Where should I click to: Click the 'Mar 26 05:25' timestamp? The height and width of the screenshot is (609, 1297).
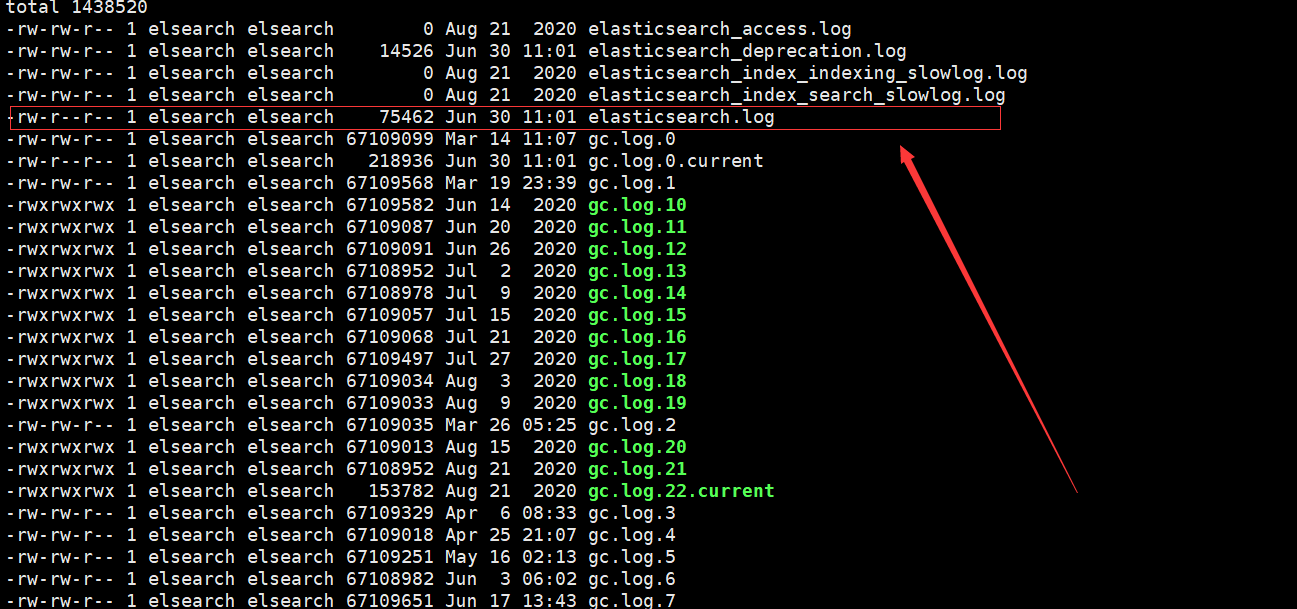point(511,425)
